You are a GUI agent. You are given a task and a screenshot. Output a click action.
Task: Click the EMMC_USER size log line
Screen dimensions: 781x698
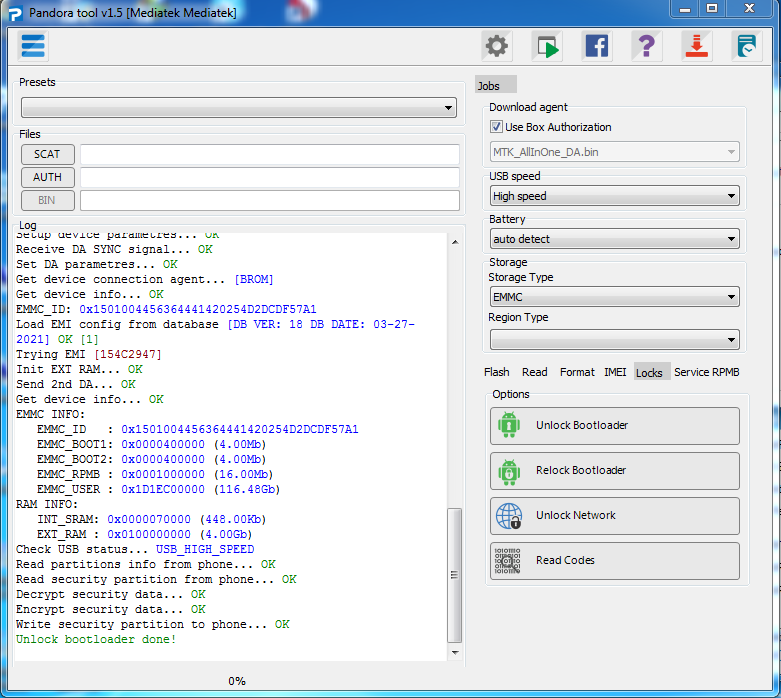(158, 489)
